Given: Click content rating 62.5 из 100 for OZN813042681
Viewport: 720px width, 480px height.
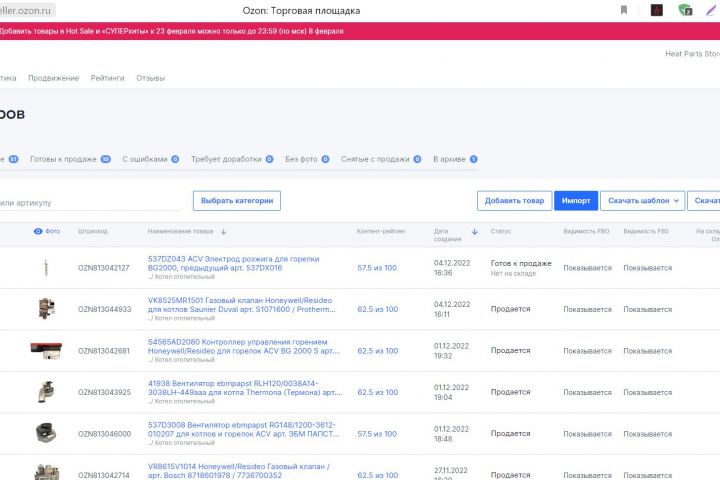Looking at the screenshot, I should point(377,351).
